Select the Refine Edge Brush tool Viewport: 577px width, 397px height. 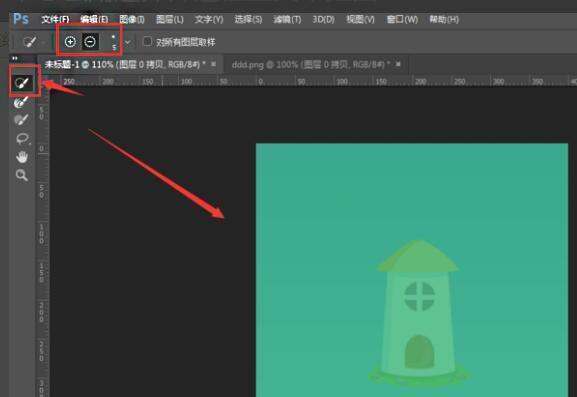(21, 102)
